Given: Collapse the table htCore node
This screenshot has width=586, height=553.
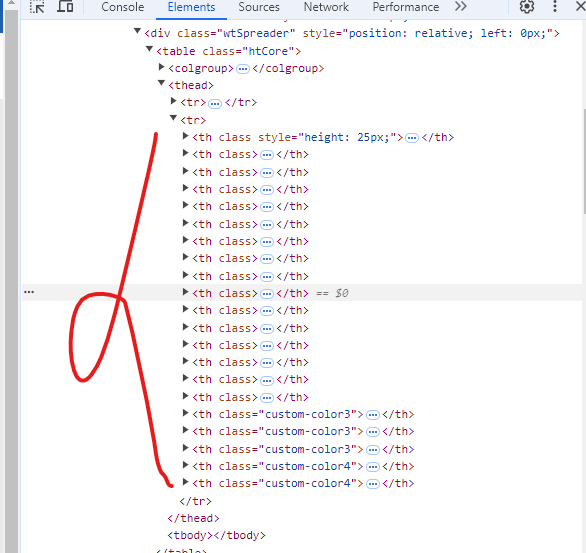Looking at the screenshot, I should point(149,49).
